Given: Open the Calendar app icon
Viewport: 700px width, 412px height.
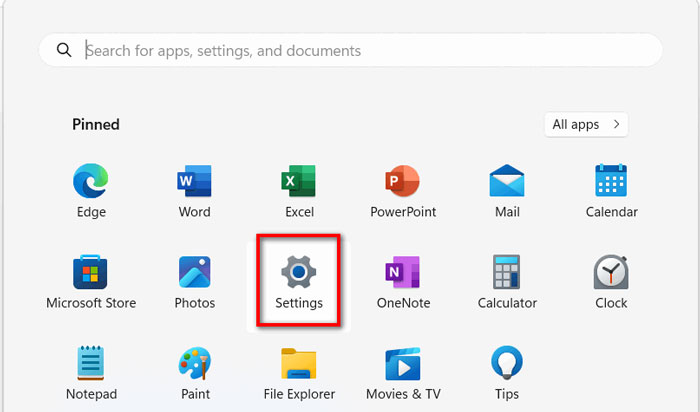Looking at the screenshot, I should (x=611, y=180).
